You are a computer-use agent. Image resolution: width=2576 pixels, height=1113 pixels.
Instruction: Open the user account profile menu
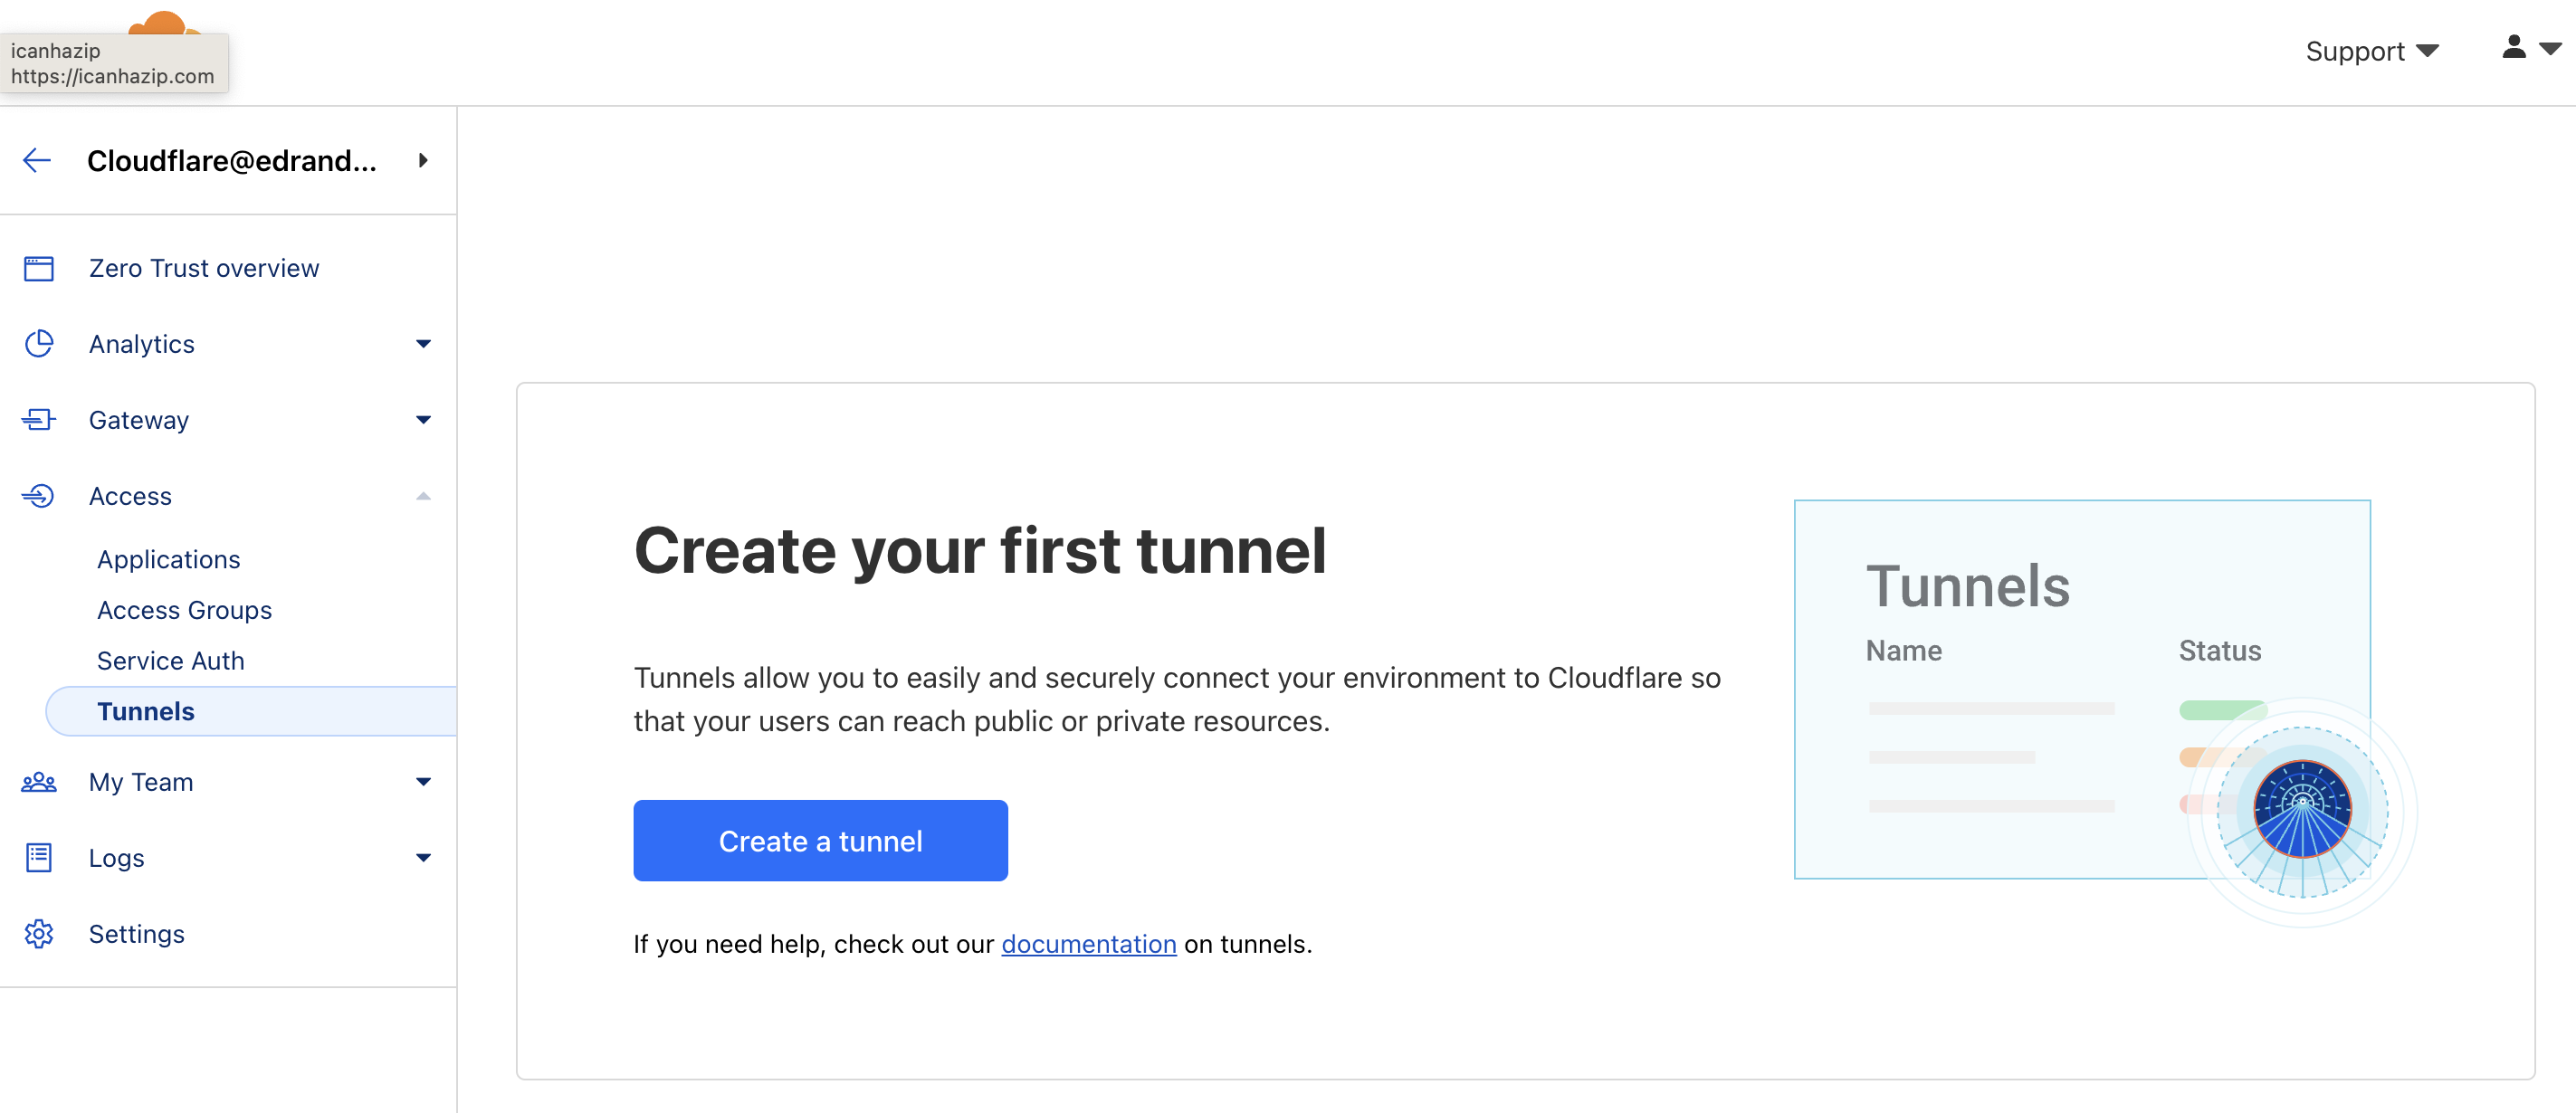2531,48
